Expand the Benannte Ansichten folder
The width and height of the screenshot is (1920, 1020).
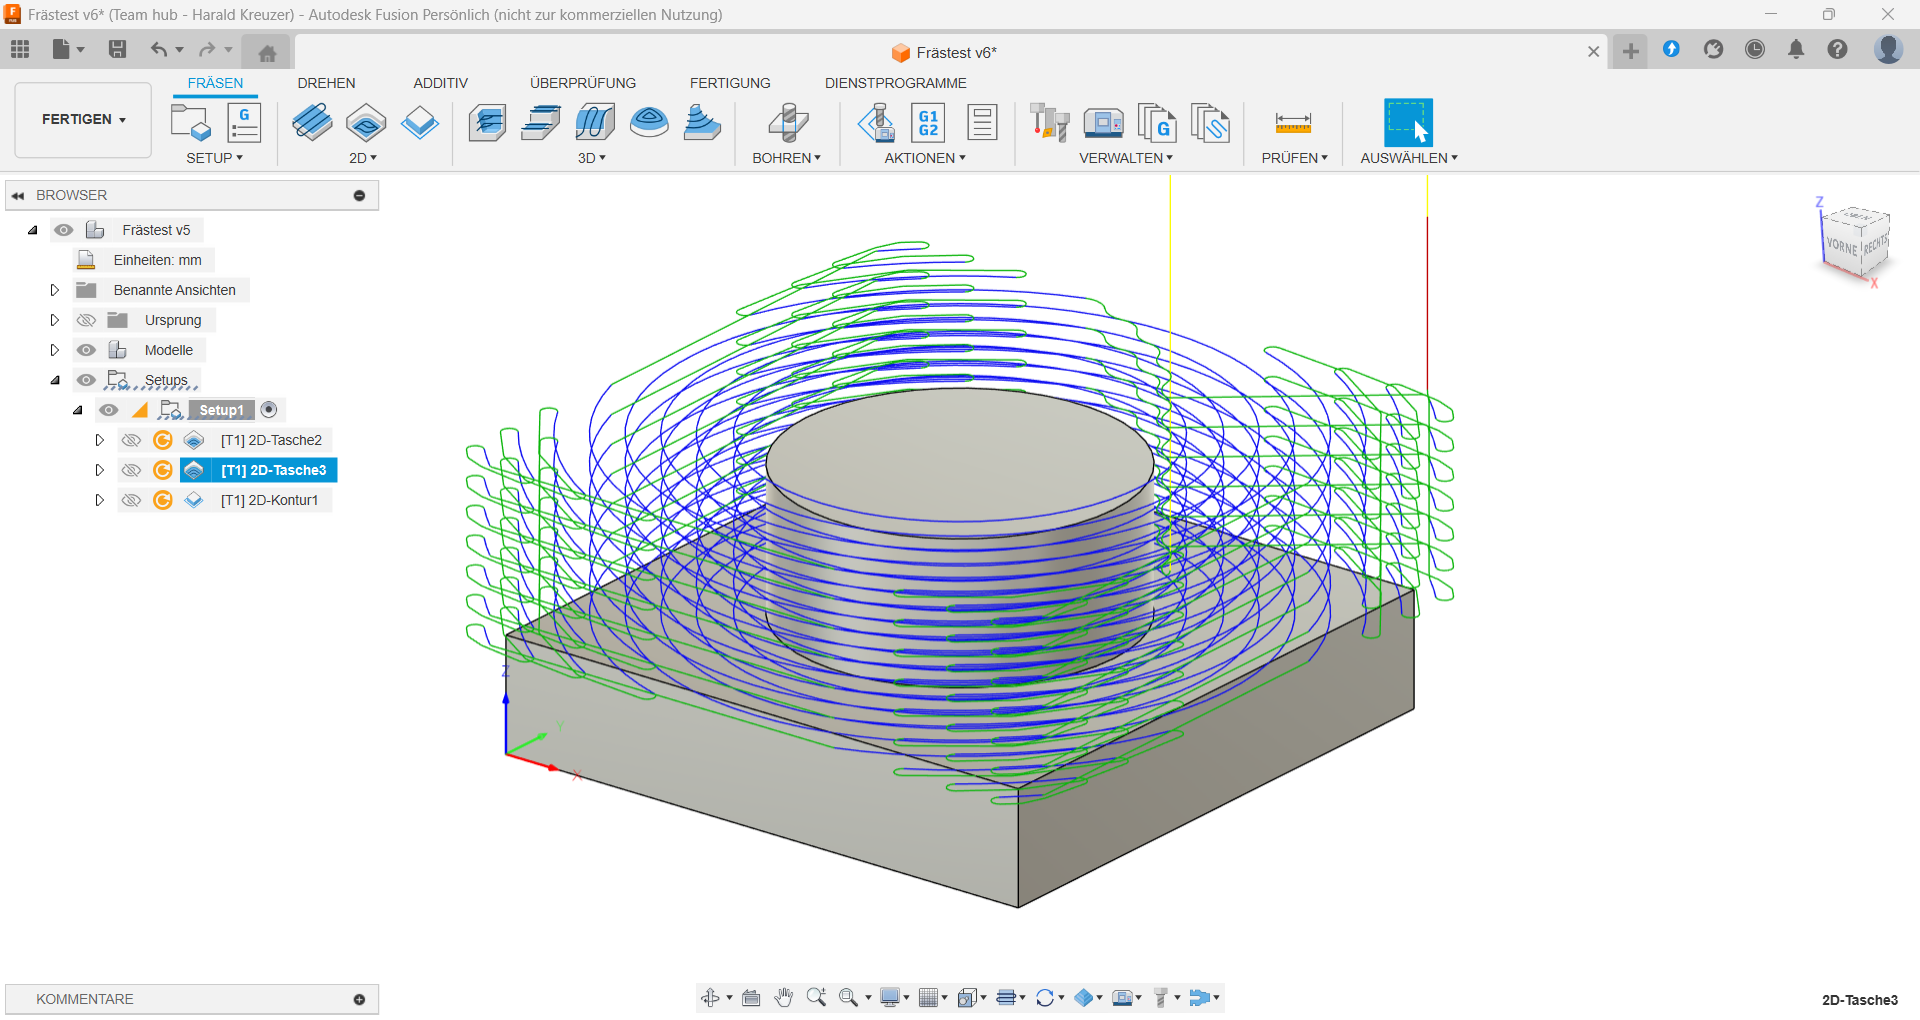click(x=55, y=290)
